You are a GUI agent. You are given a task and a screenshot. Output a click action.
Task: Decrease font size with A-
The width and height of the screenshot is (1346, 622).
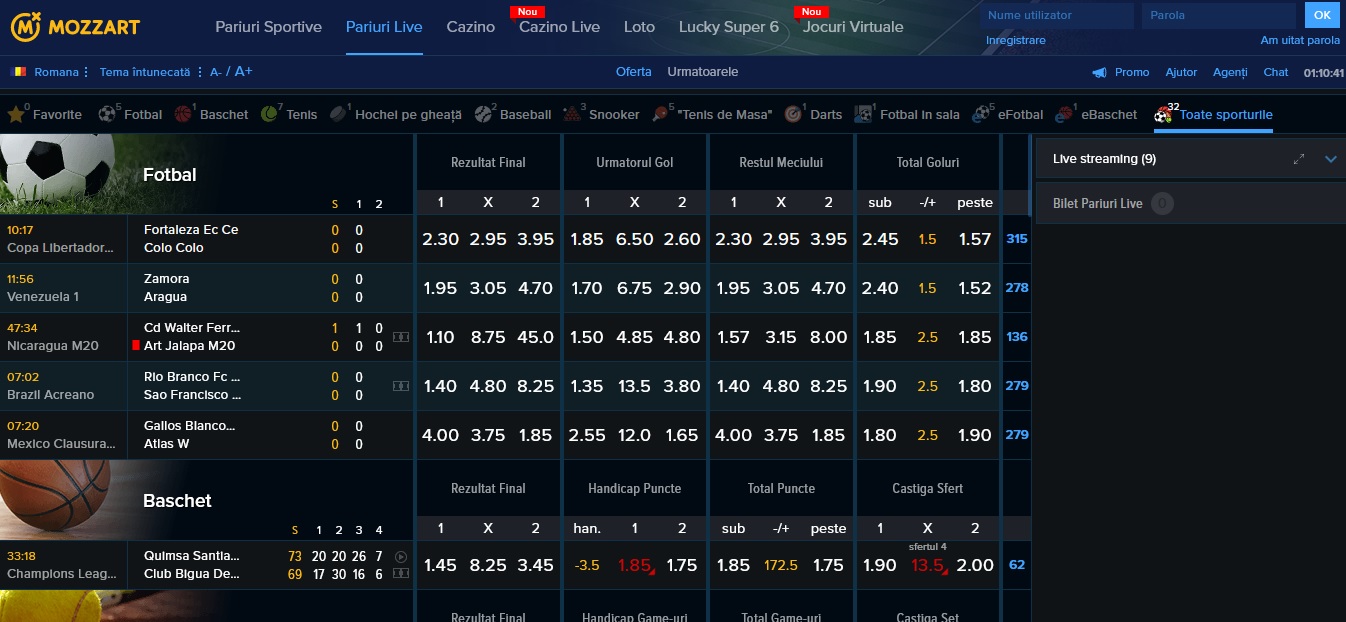pyautogui.click(x=216, y=72)
